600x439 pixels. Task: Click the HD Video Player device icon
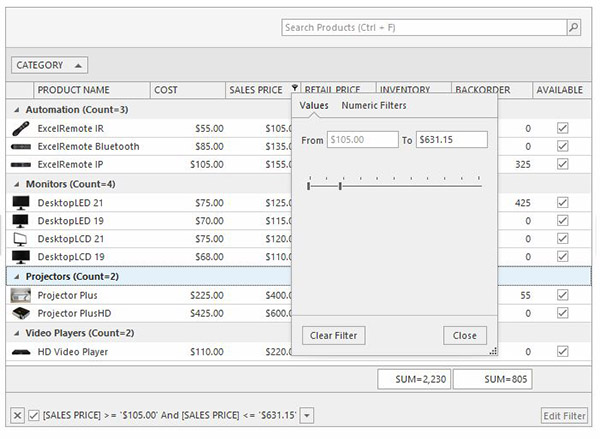click(20, 352)
